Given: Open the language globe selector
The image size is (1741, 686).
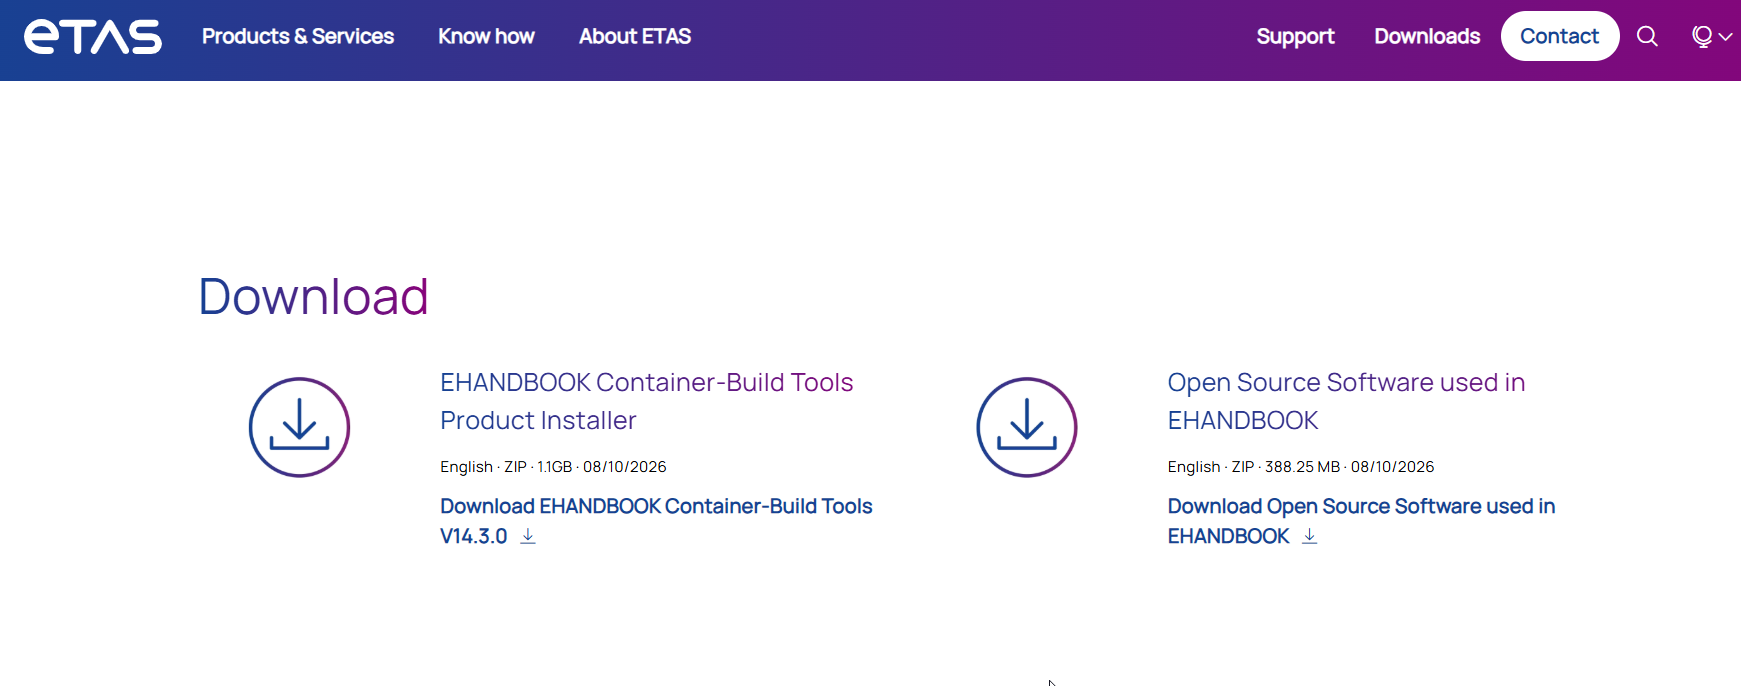Looking at the screenshot, I should pos(1712,37).
